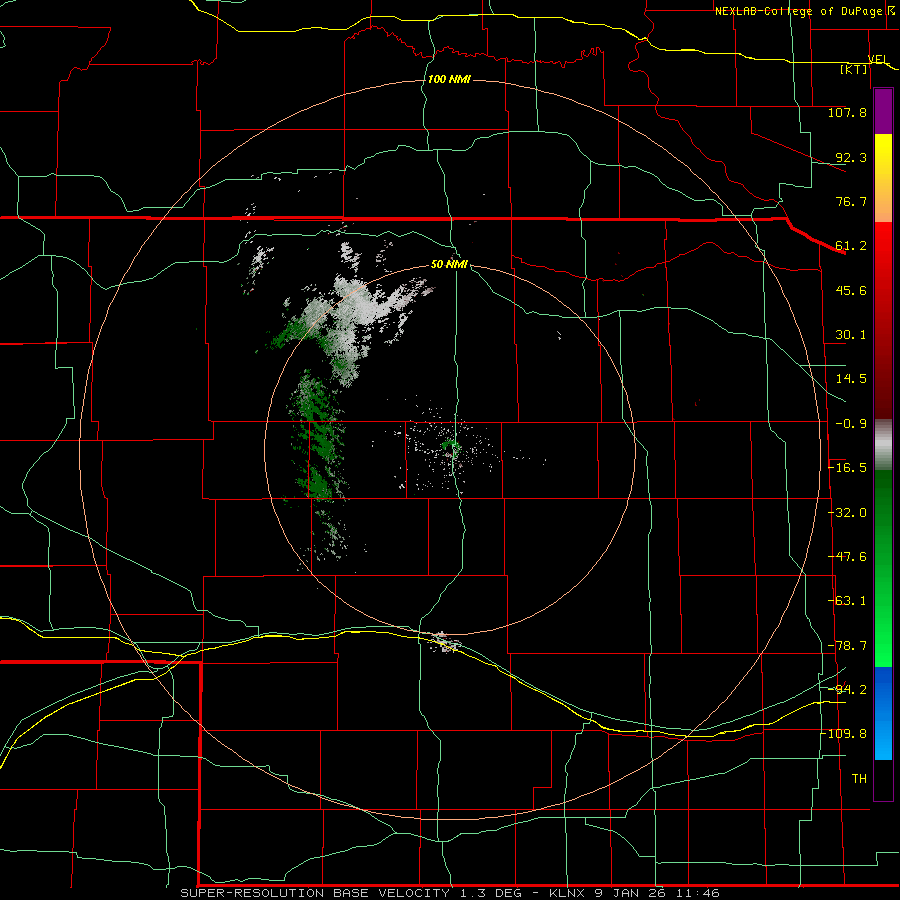Select the 14.5 legend value
The height and width of the screenshot is (900, 900).
point(851,379)
